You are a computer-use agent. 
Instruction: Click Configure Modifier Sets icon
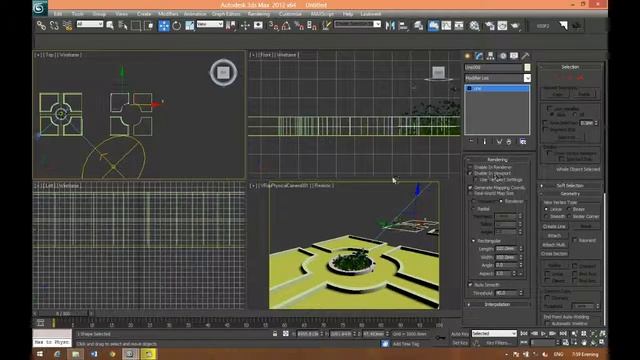coord(523,141)
